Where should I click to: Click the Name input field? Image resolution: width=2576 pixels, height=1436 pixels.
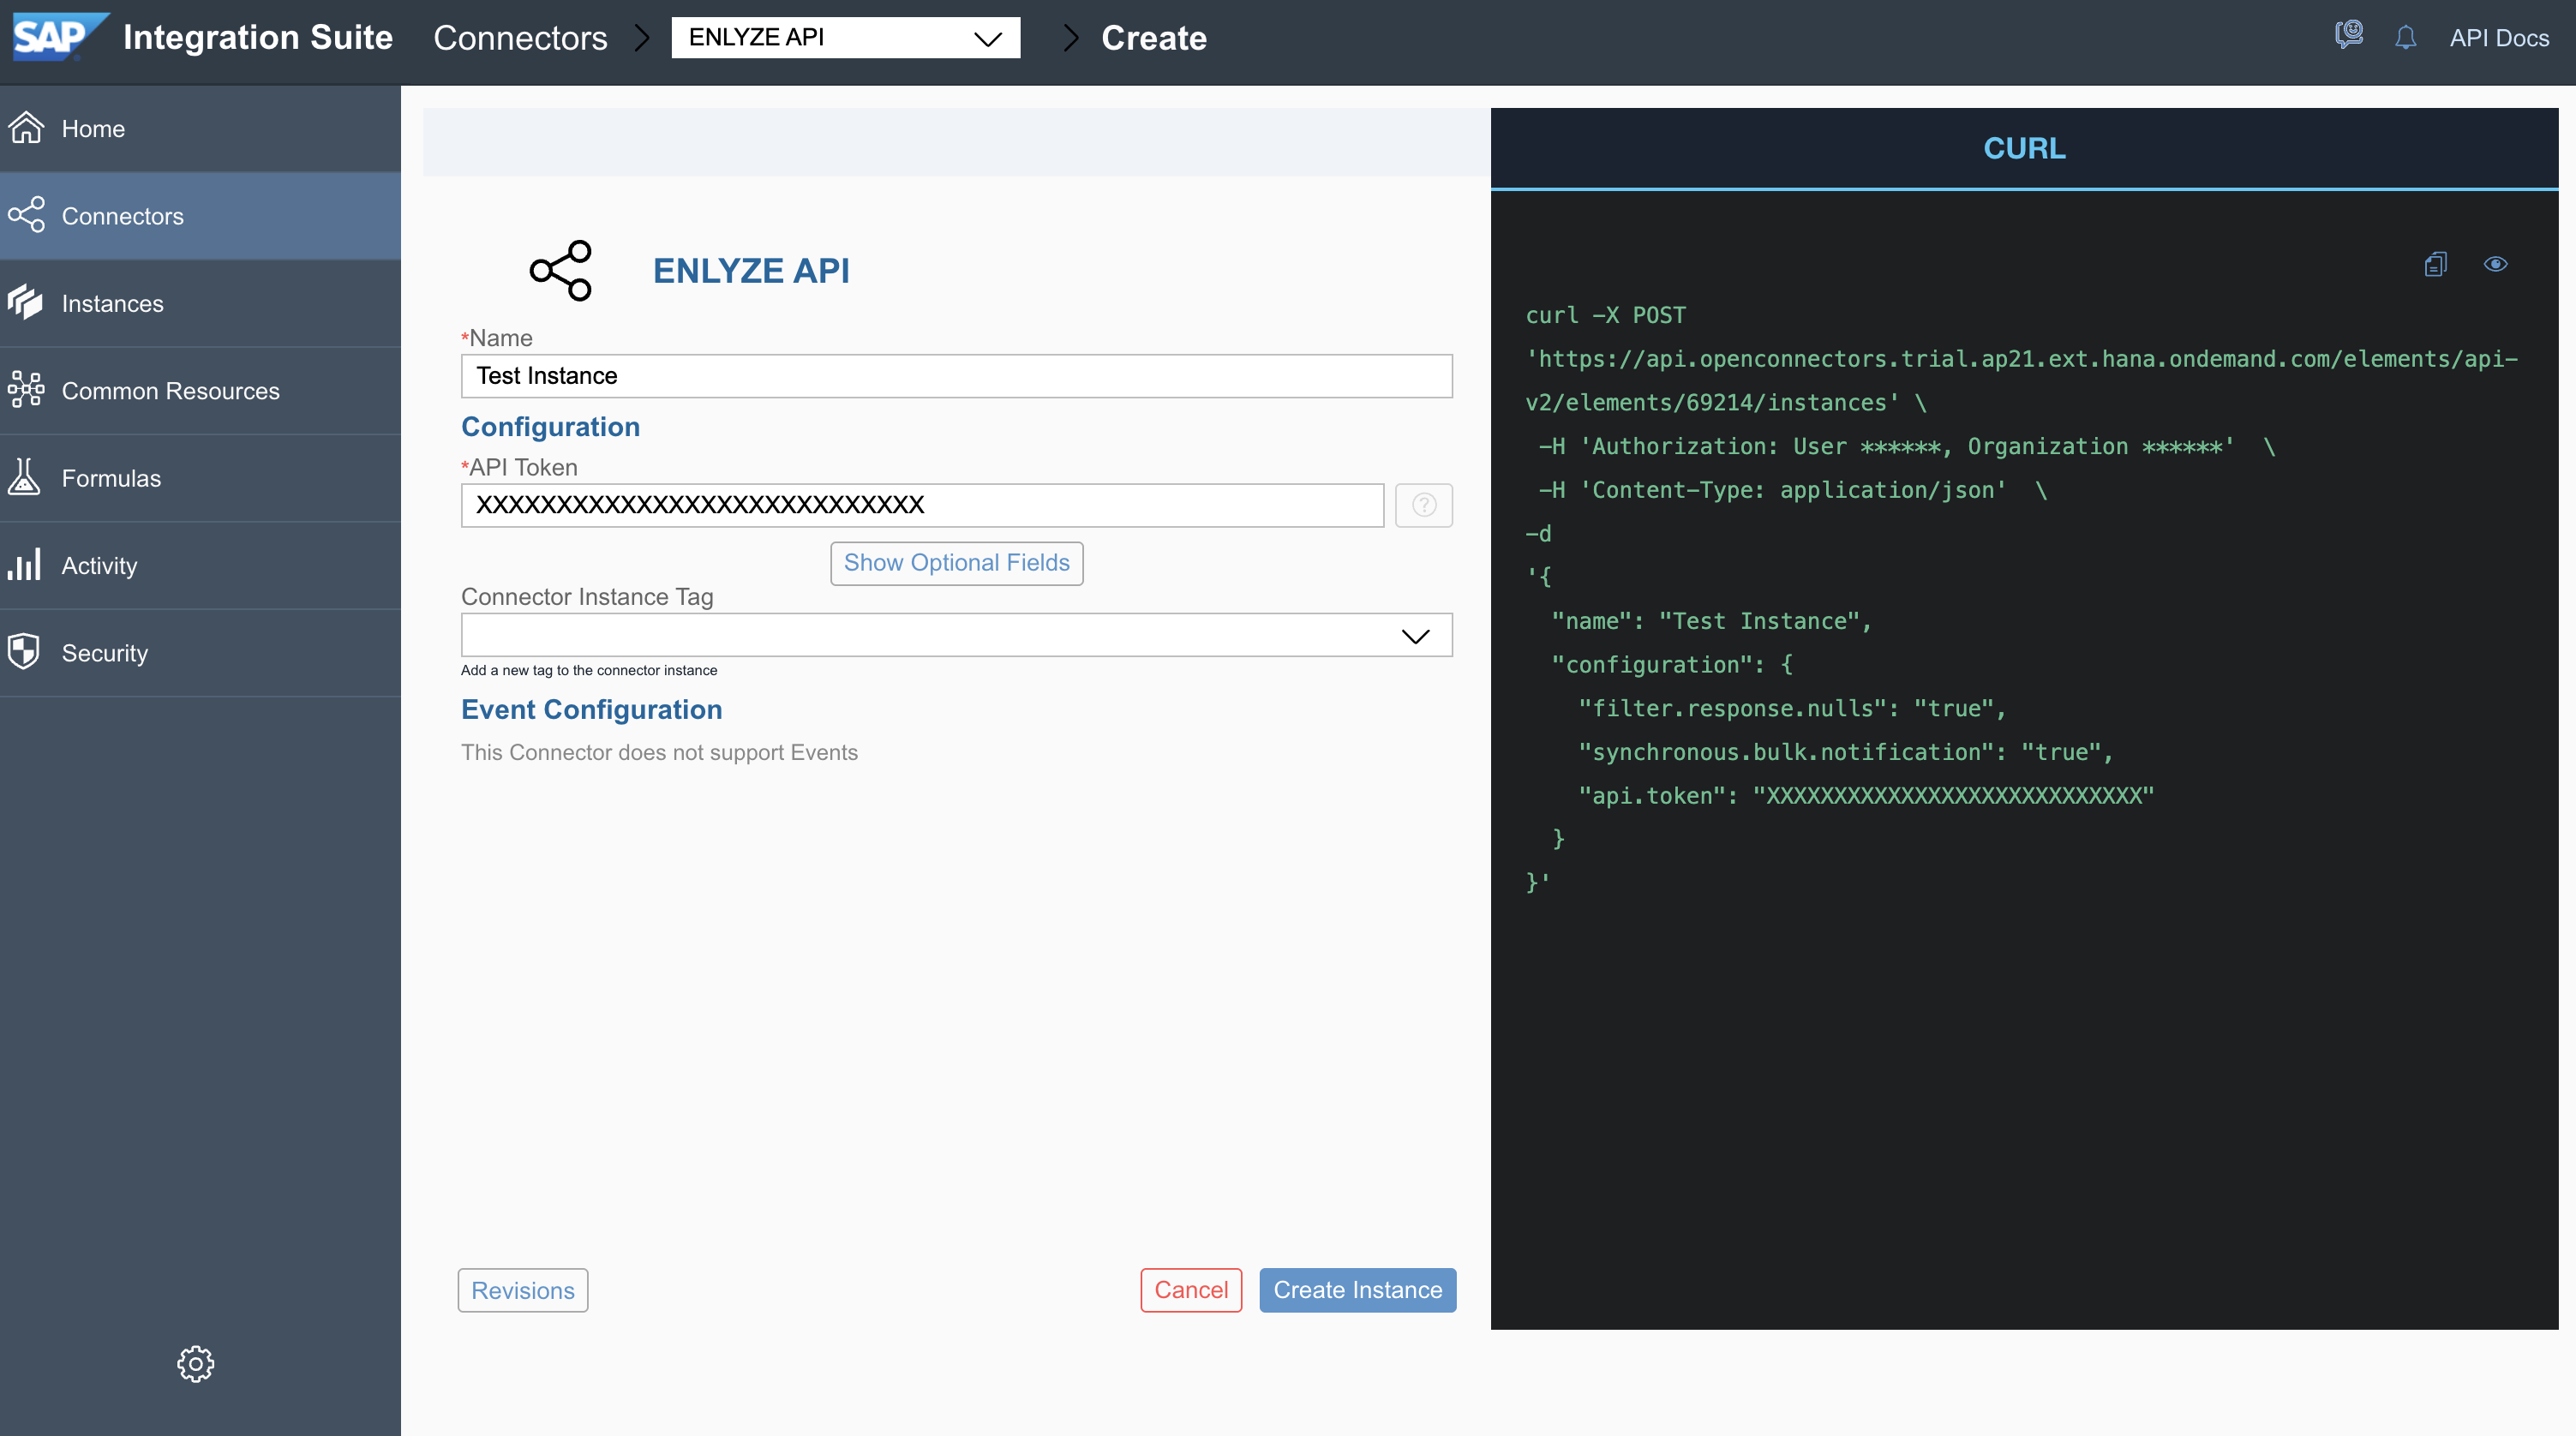[956, 376]
